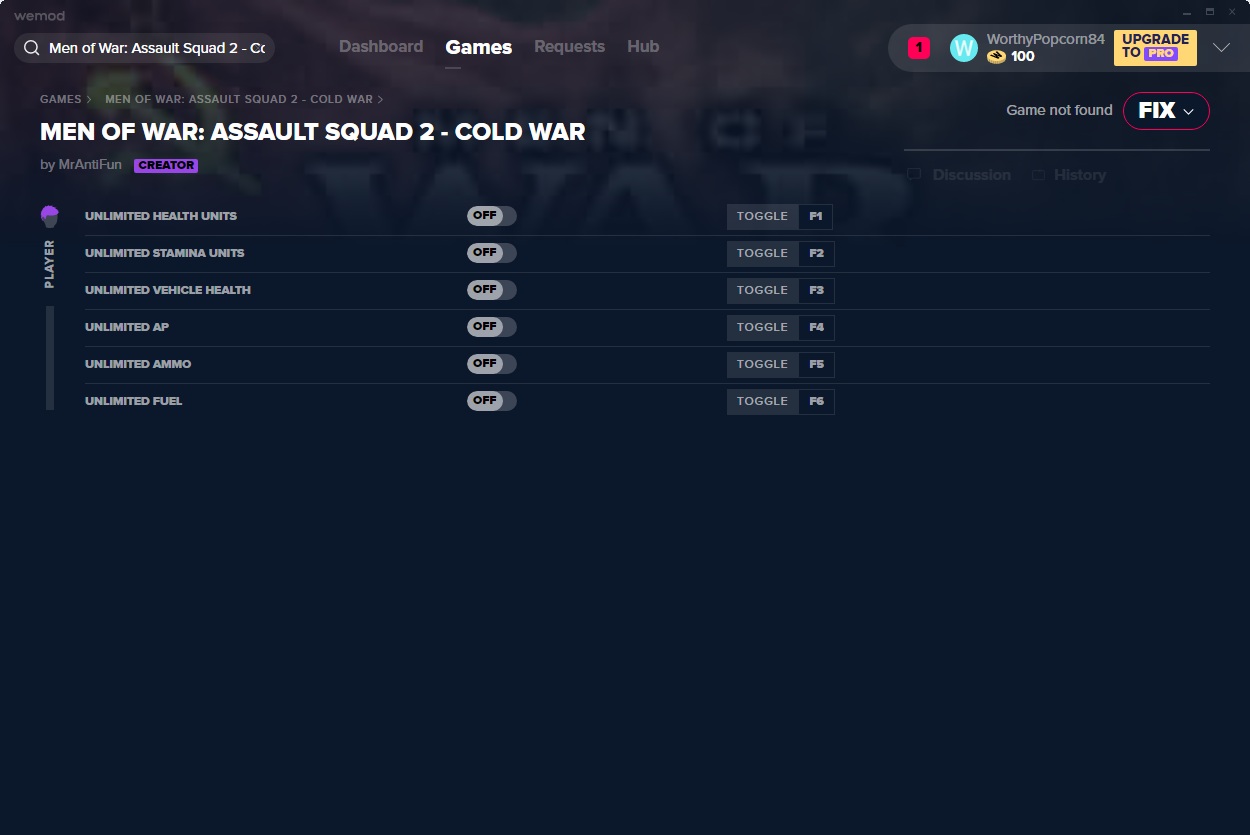Click the category scrollbar under Player

[50, 358]
